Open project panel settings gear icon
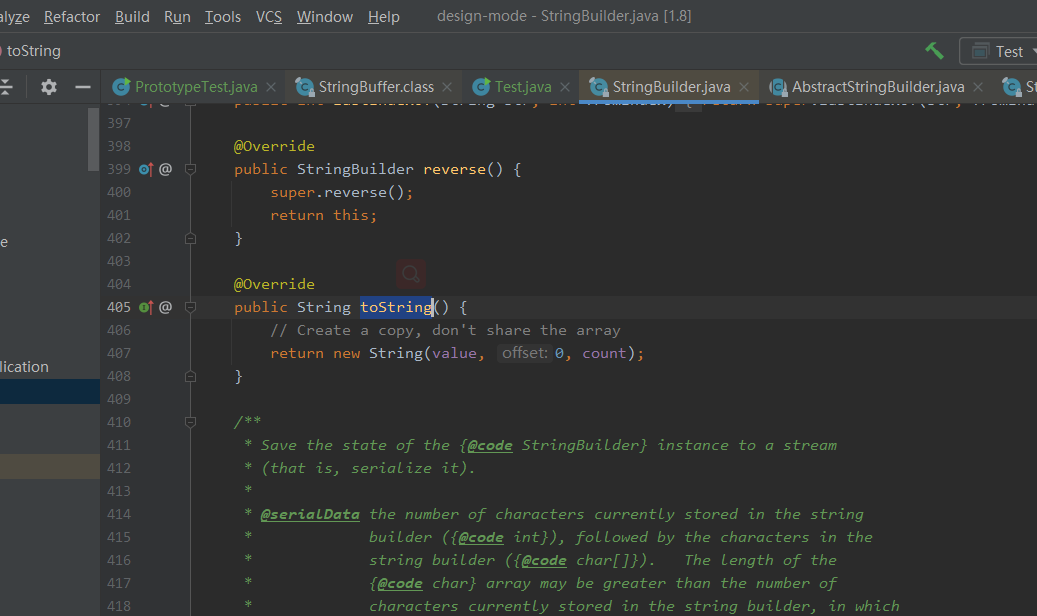The height and width of the screenshot is (616, 1037). [49, 87]
